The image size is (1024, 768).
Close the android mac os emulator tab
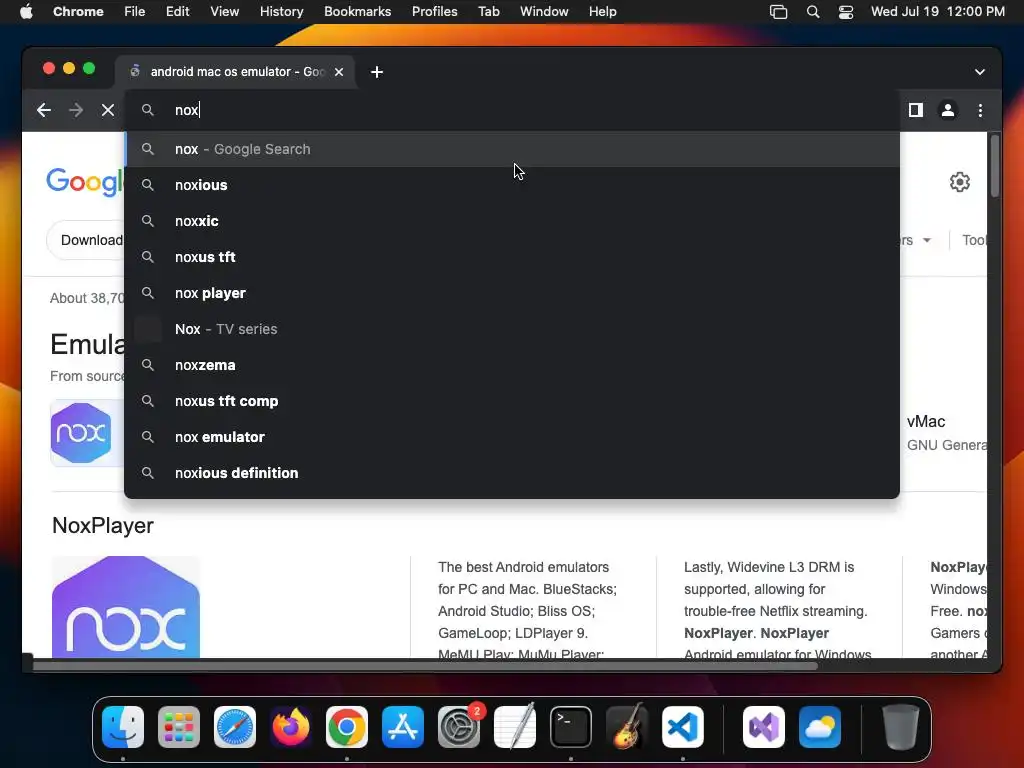(339, 72)
